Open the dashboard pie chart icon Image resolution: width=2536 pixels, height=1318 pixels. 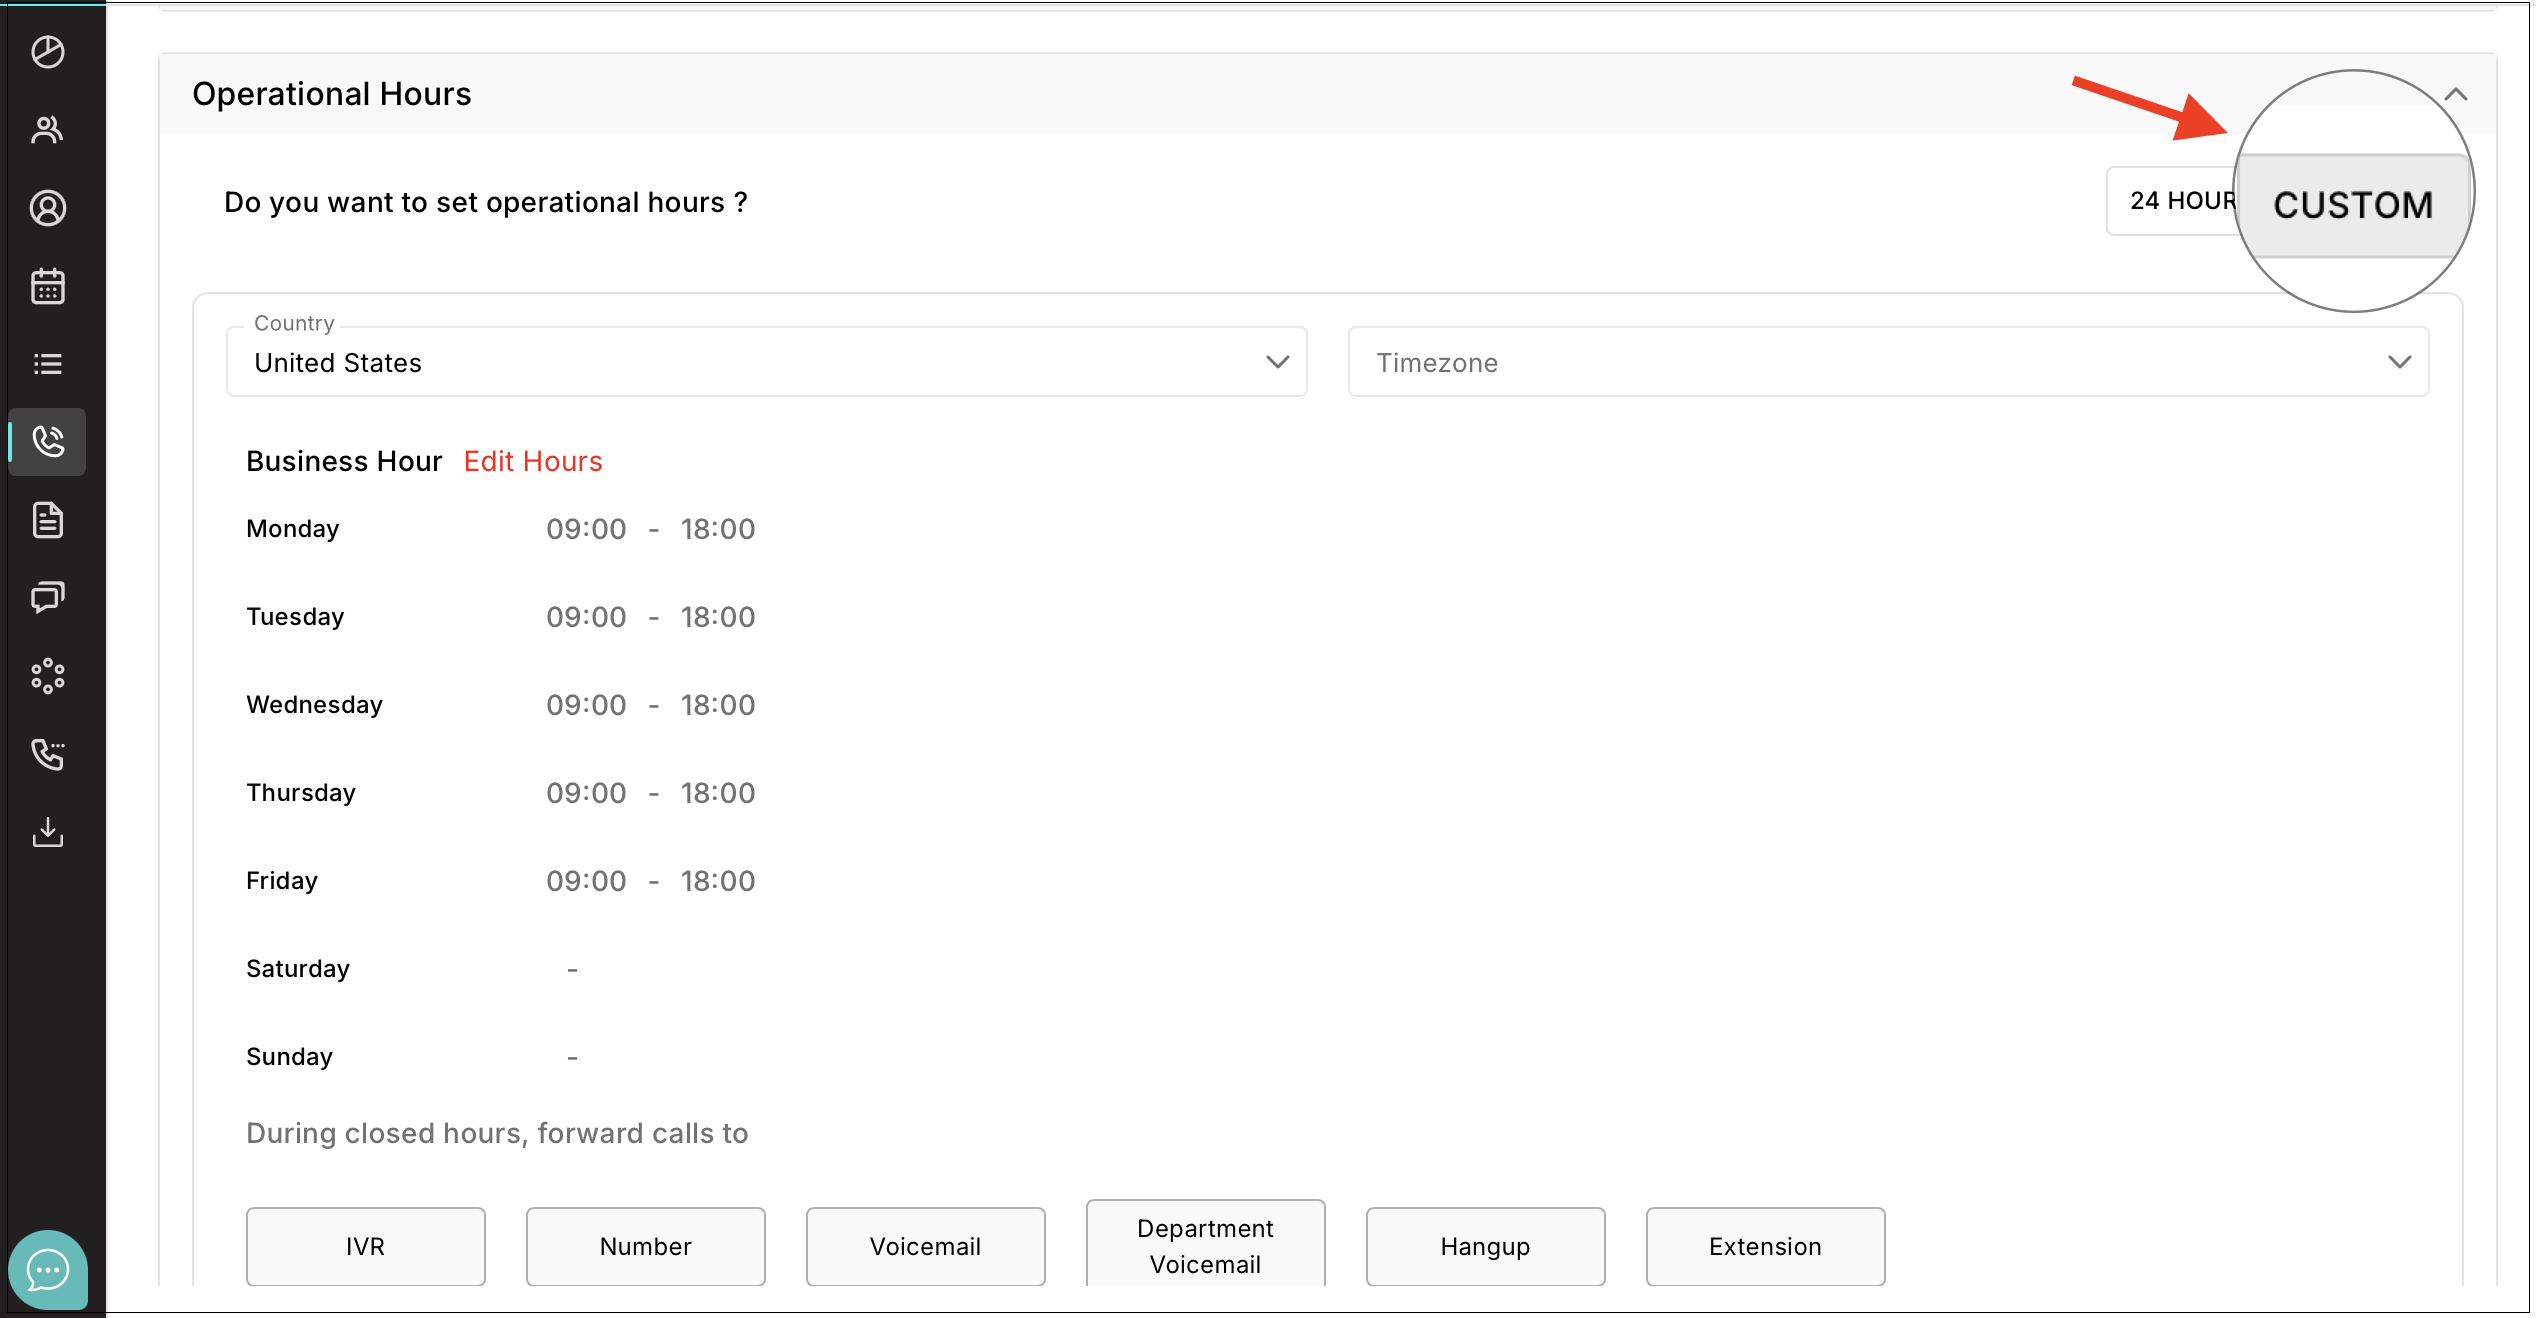[x=47, y=52]
